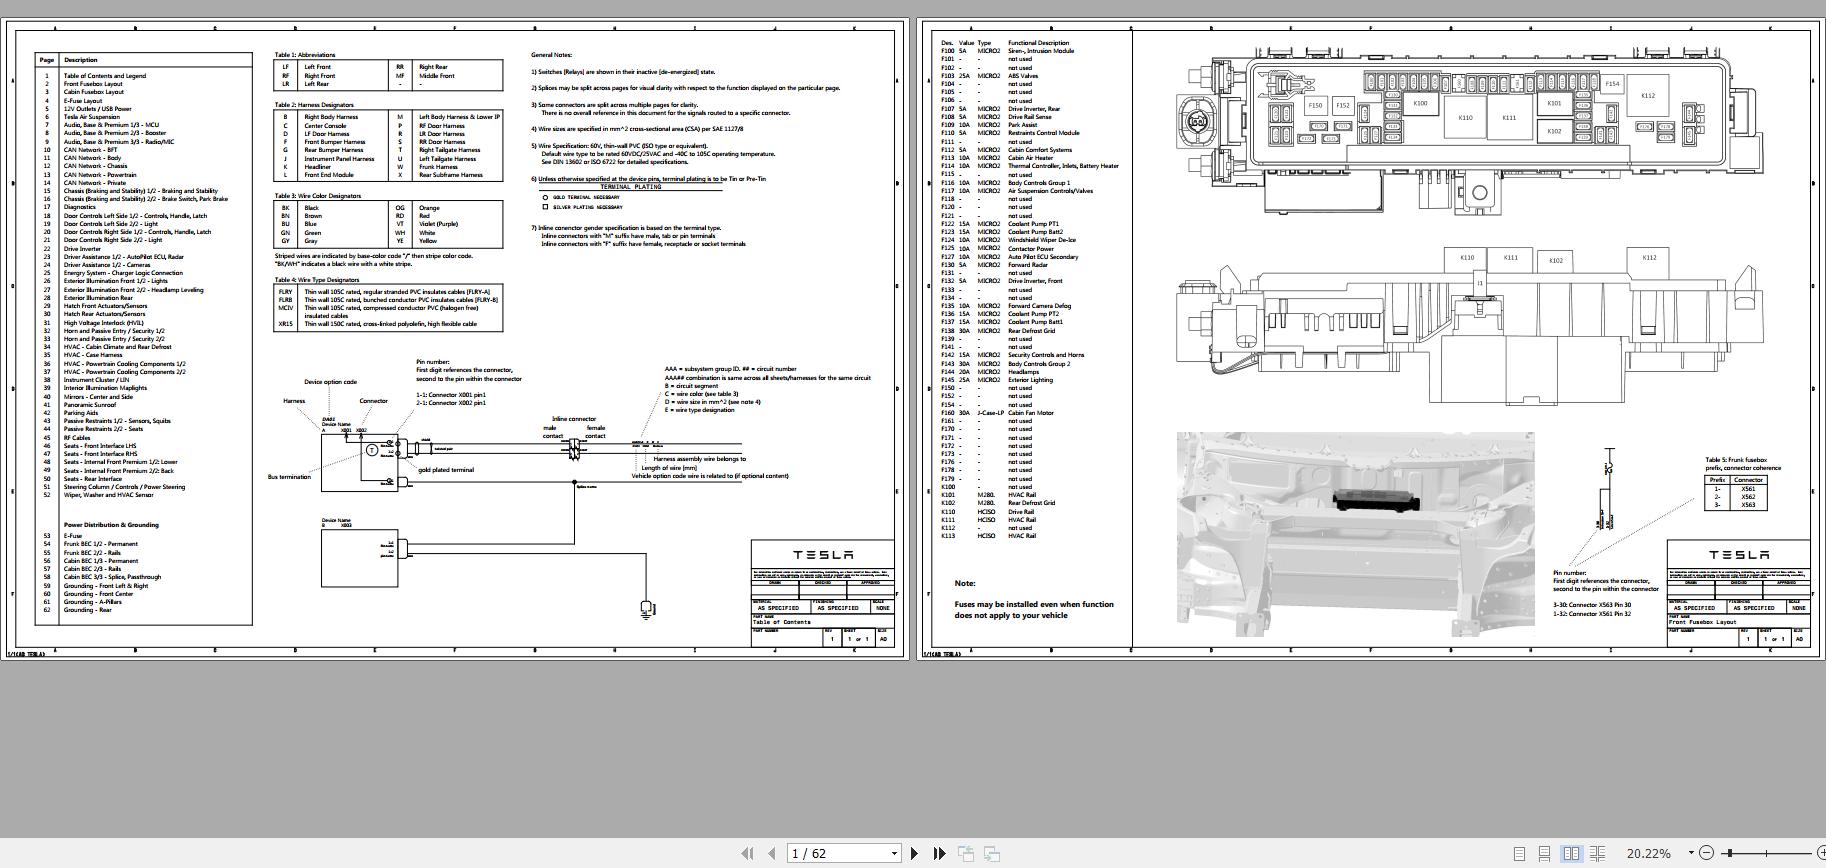The width and height of the screenshot is (1826, 868).
Task: Open the page number dropdown
Action: click(894, 853)
